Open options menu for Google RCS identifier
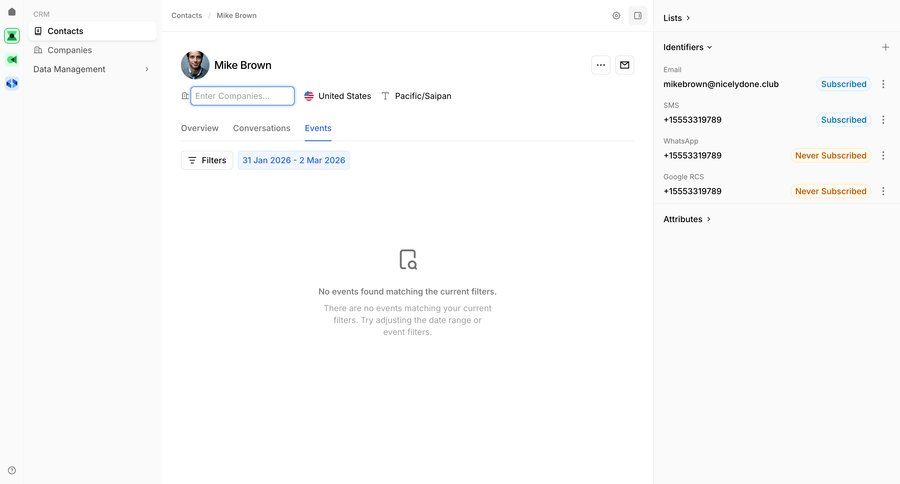Screen dimensions: 900x484 click(883, 191)
